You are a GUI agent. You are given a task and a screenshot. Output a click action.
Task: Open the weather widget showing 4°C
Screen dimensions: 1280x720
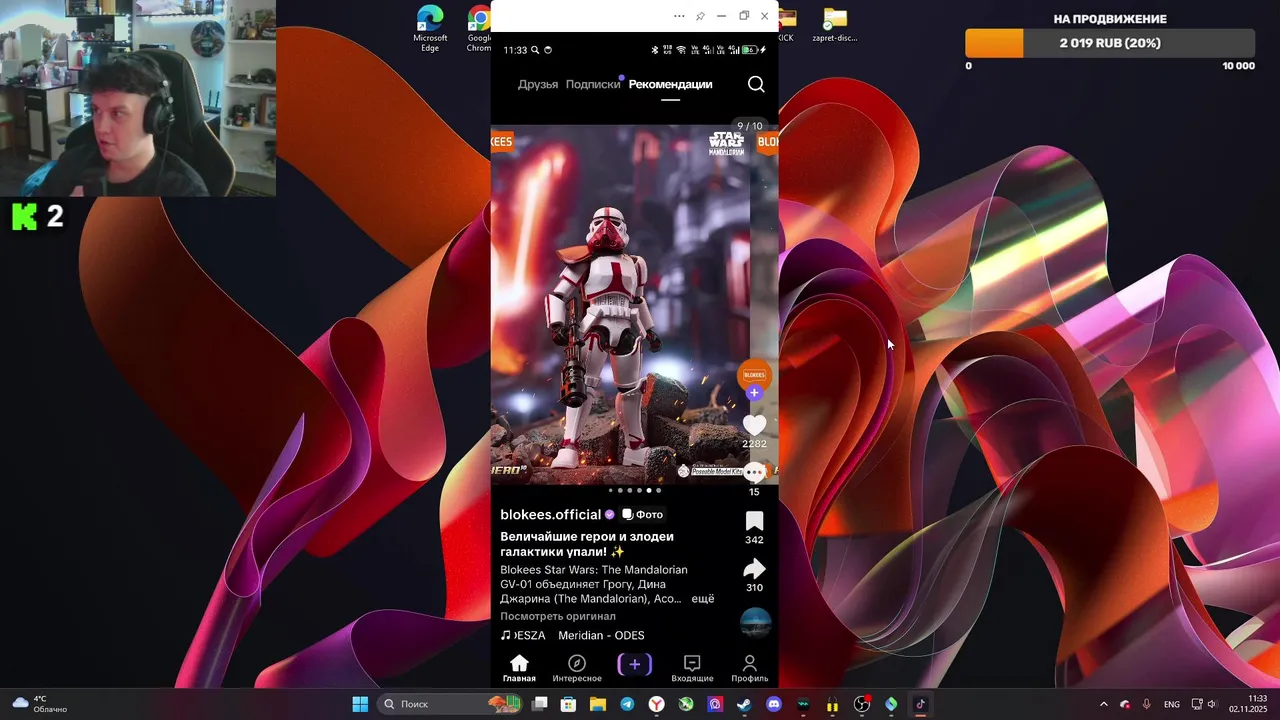(x=40, y=704)
